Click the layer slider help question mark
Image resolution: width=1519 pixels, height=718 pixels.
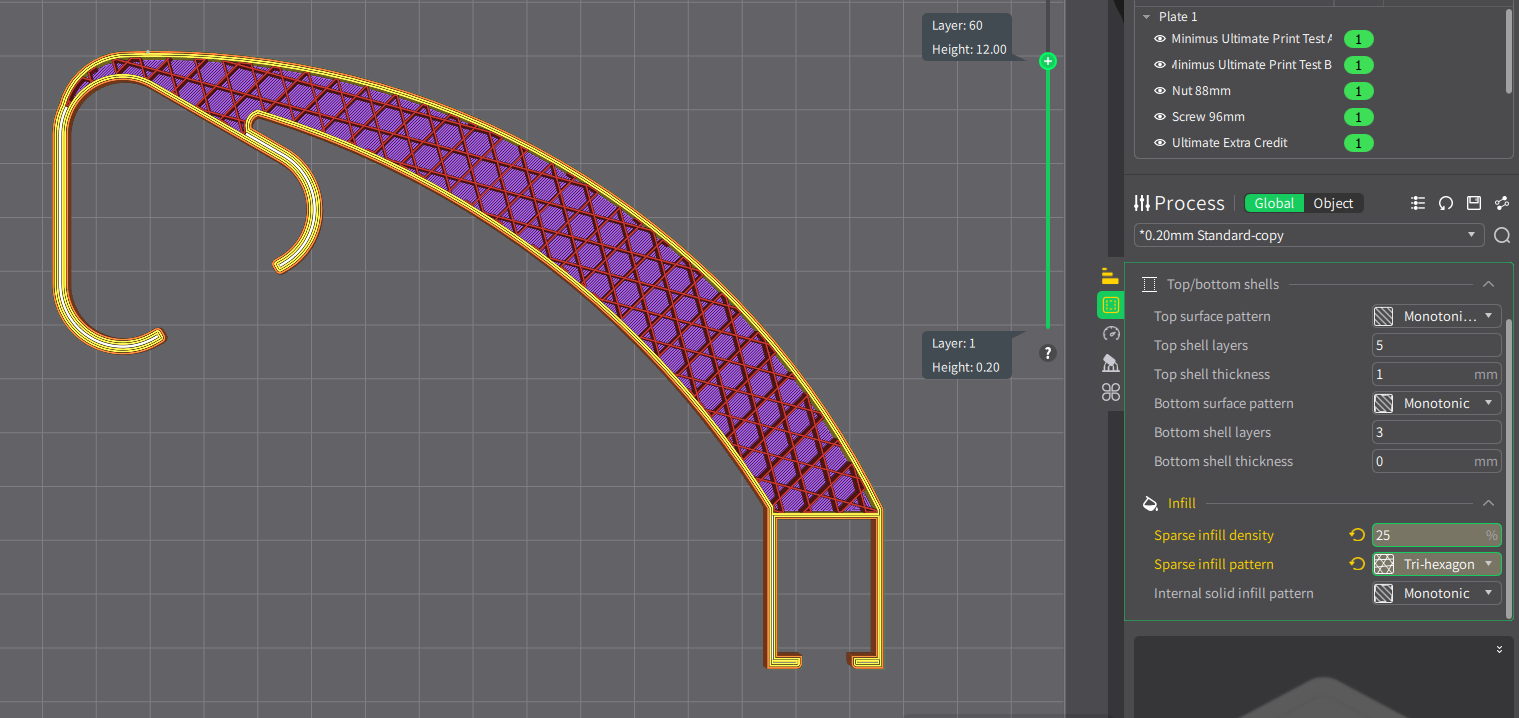[1048, 353]
